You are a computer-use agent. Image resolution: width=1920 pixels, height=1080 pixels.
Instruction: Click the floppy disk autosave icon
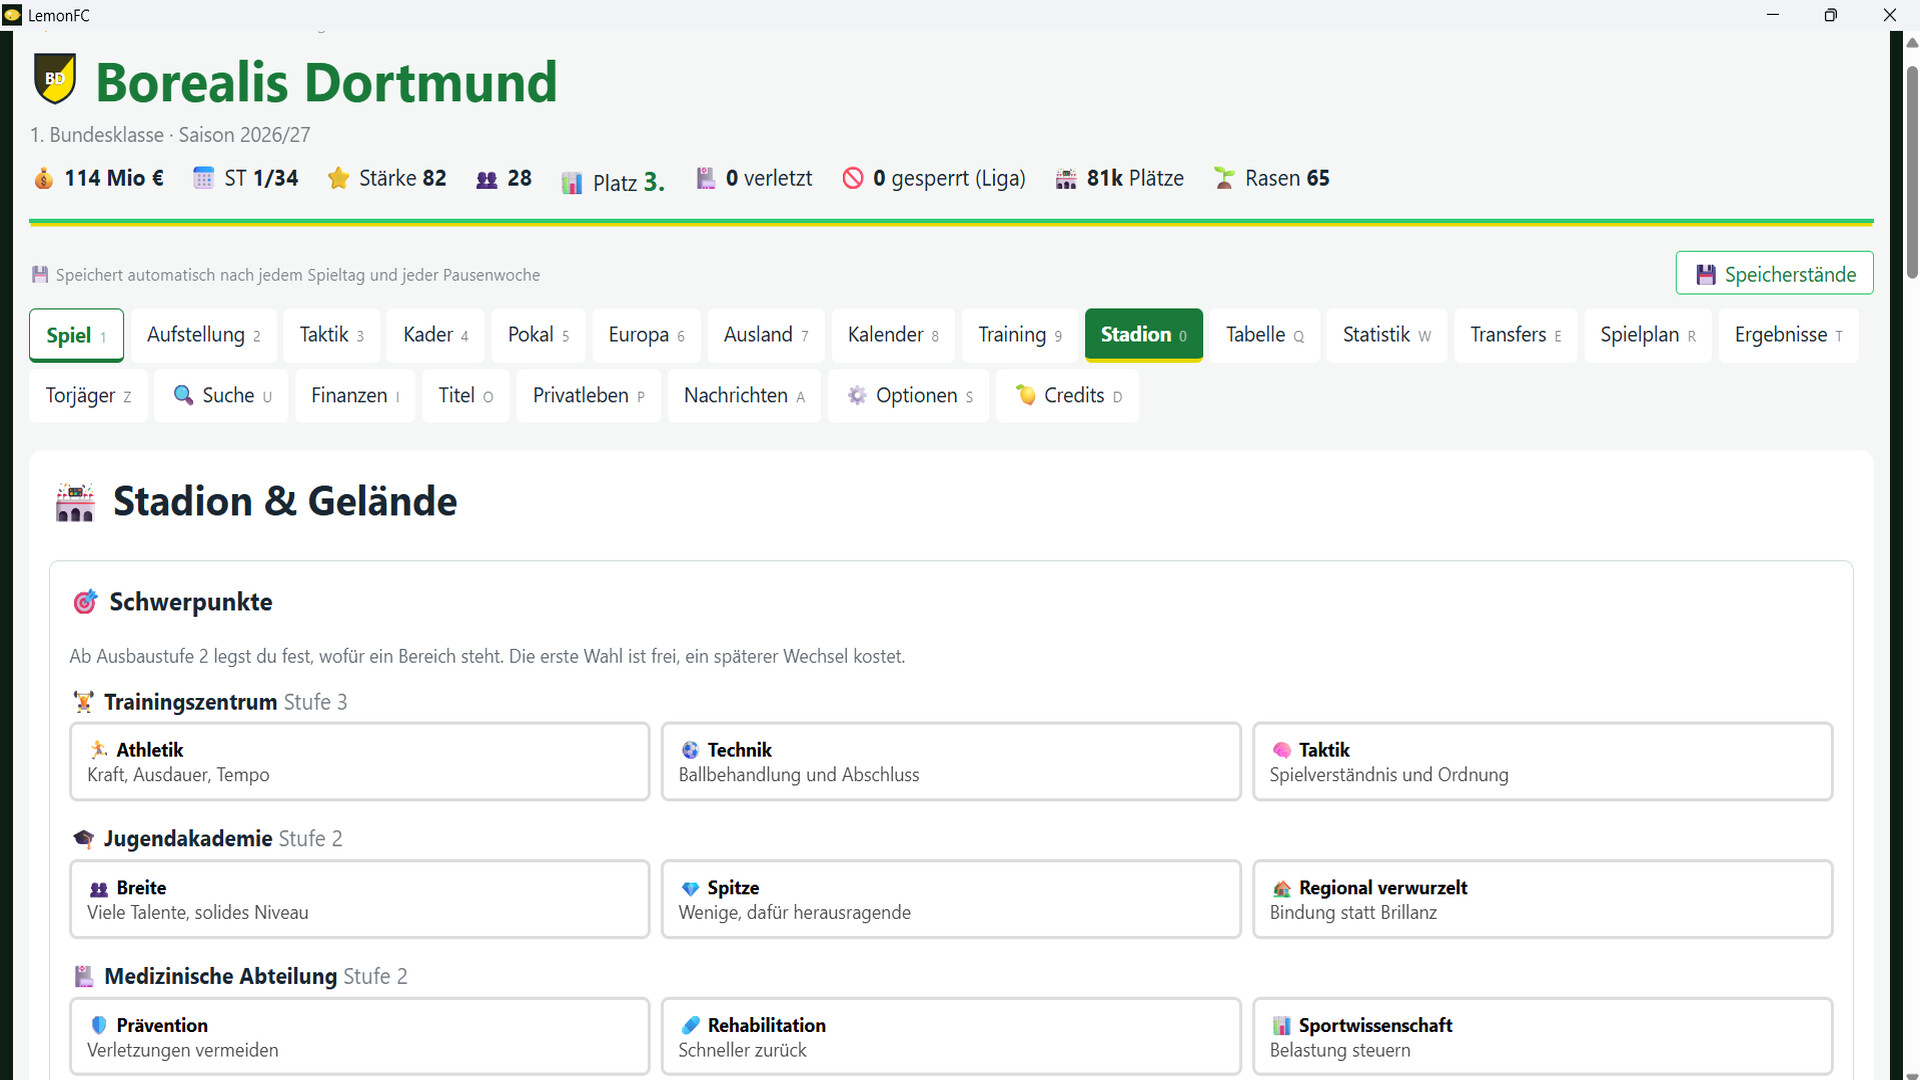40,275
